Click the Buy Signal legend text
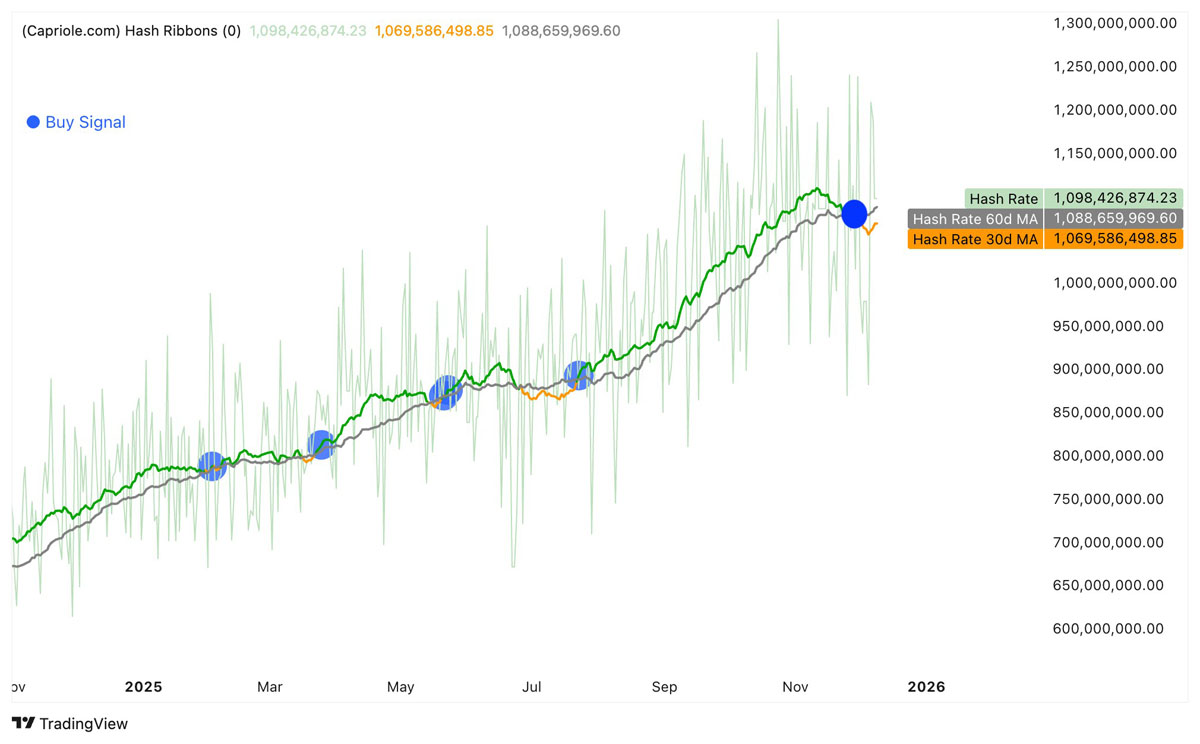 (86, 122)
